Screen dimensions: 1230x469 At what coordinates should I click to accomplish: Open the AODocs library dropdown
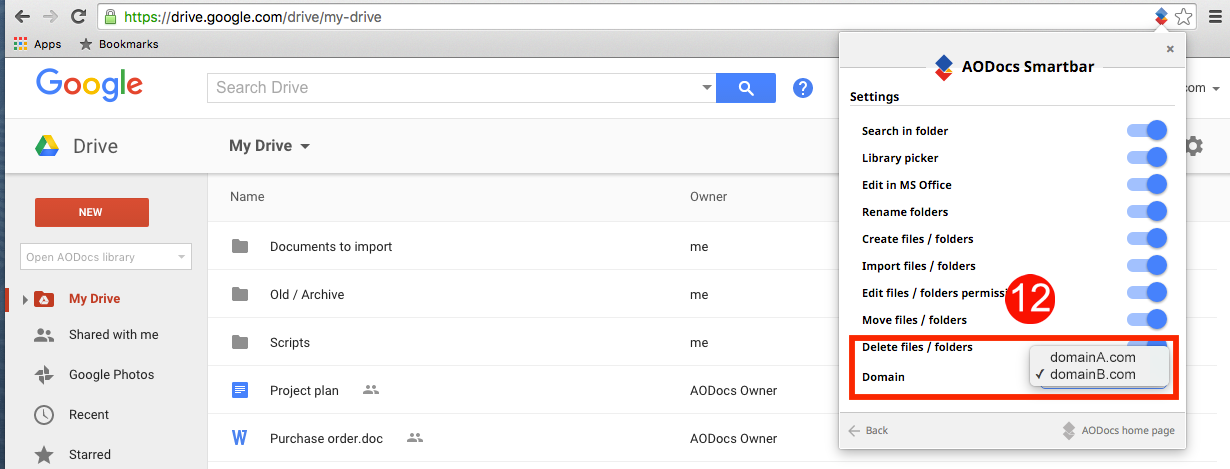tap(106, 257)
